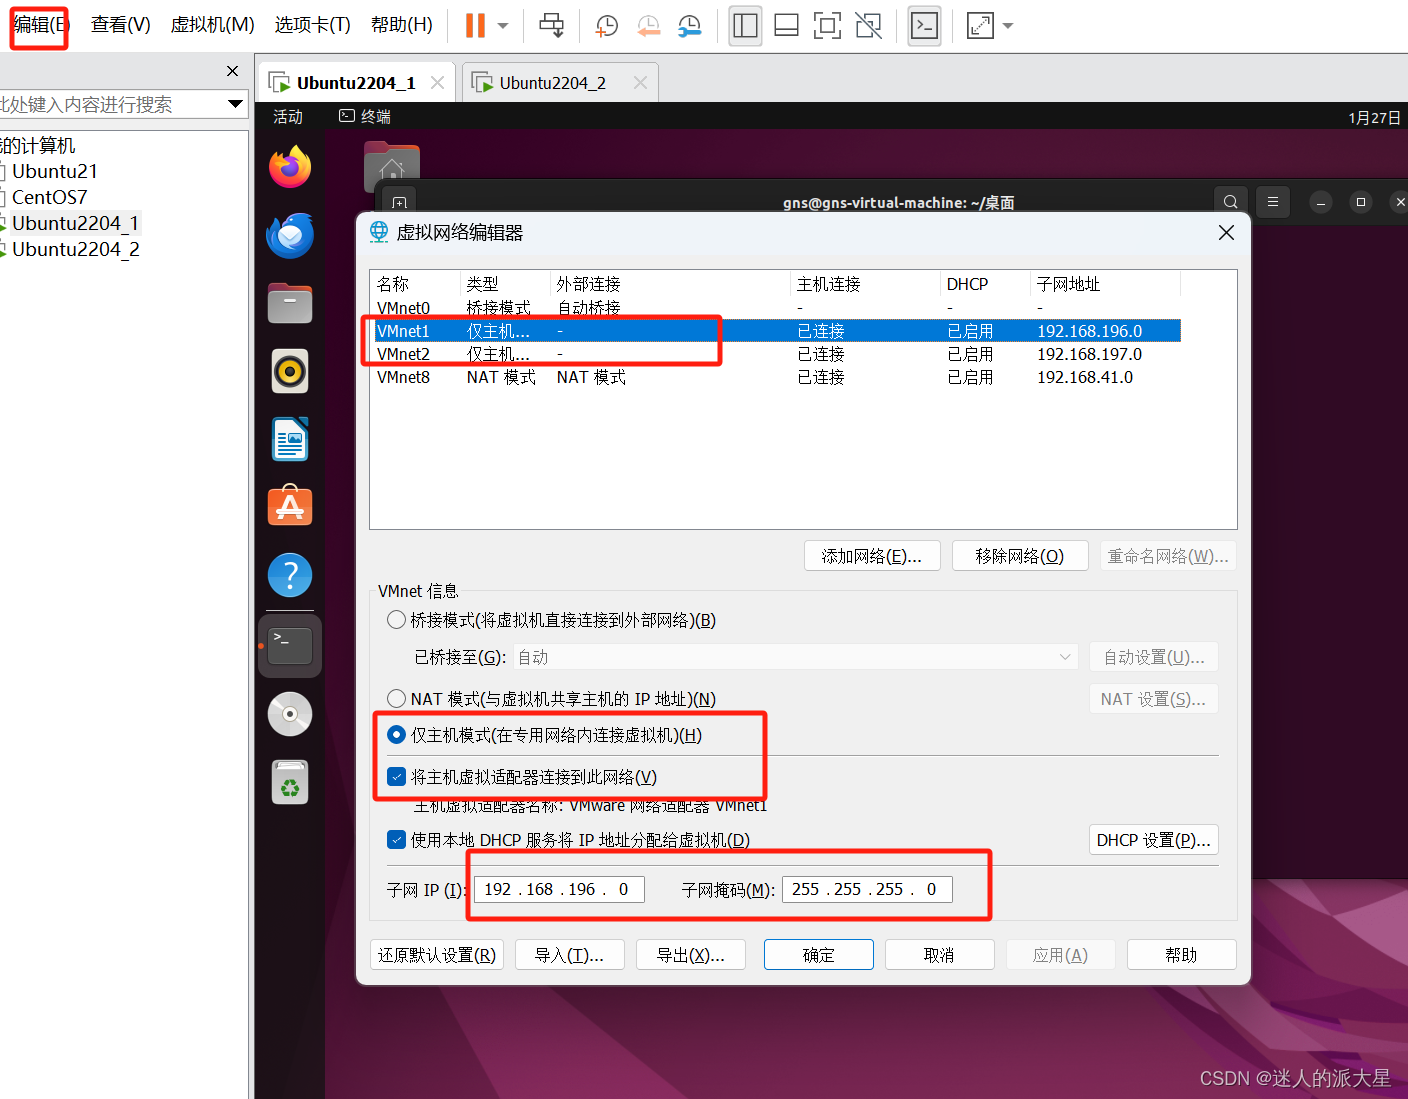
Task: Click the 确定 button
Action: click(x=819, y=955)
